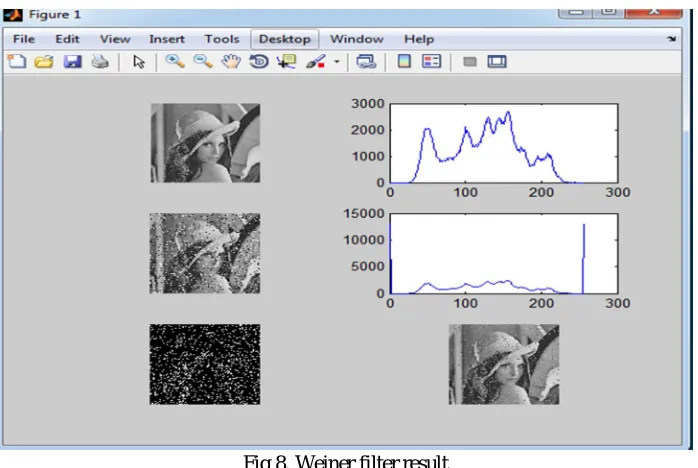698x468 pixels.
Task: Click the noisy salt-and-pepper Lena image
Action: [205, 253]
